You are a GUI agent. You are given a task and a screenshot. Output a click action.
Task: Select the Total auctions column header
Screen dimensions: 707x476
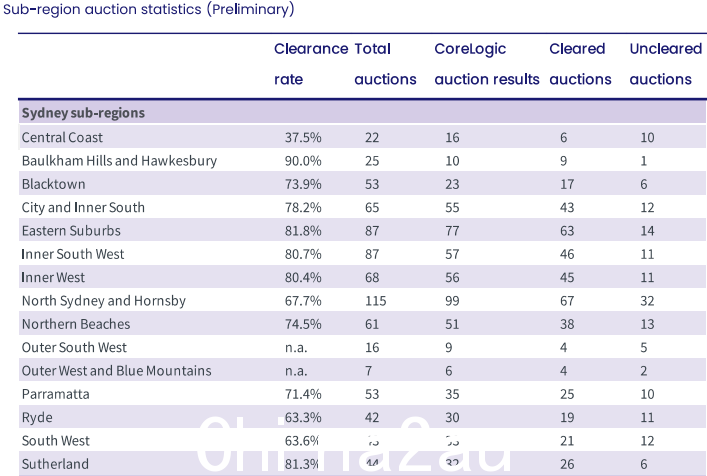(385, 64)
